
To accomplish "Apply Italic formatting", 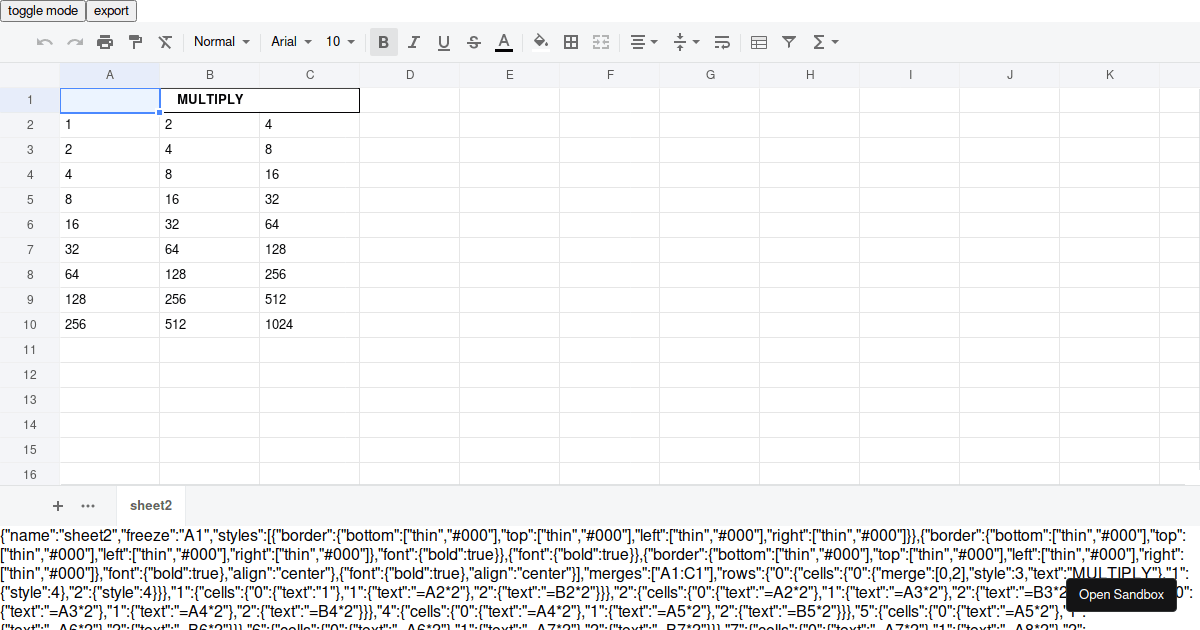I will point(413,41).
